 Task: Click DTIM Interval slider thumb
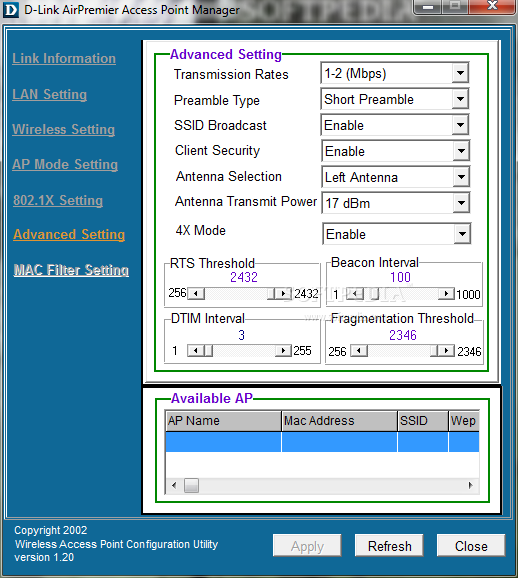pos(208,351)
